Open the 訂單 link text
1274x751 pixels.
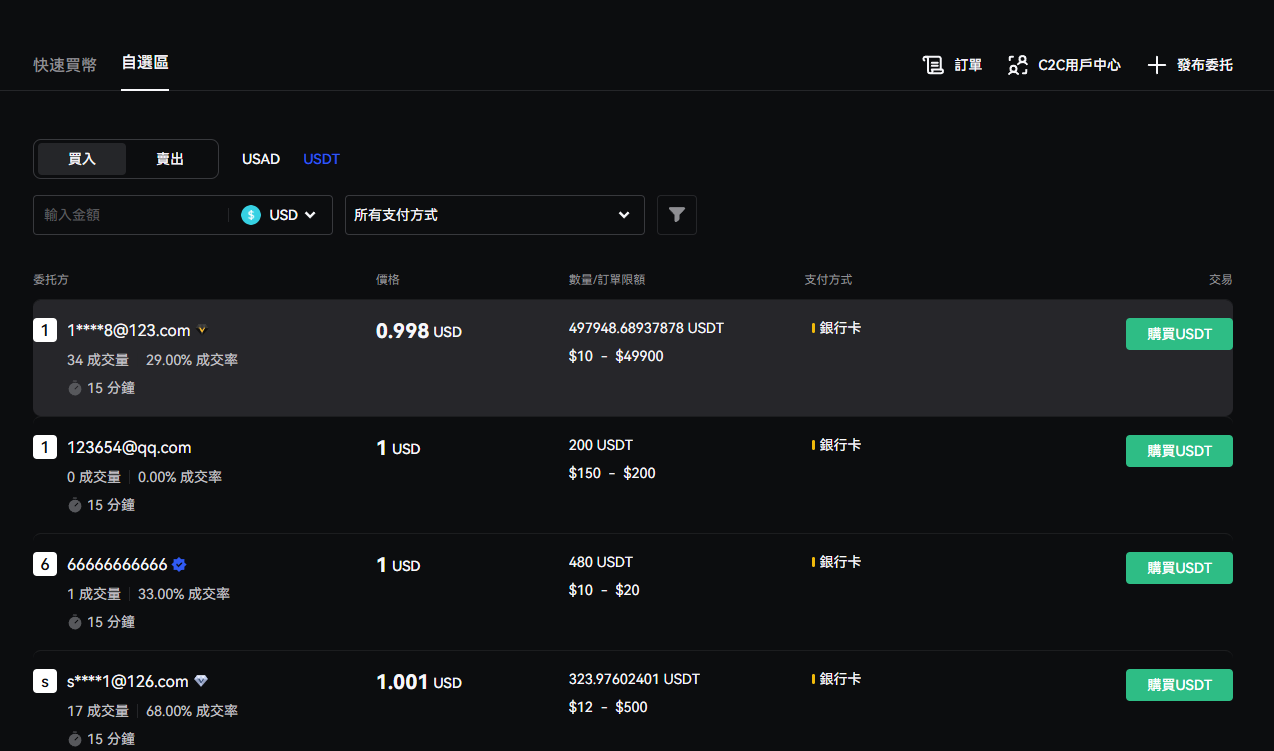[x=968, y=65]
